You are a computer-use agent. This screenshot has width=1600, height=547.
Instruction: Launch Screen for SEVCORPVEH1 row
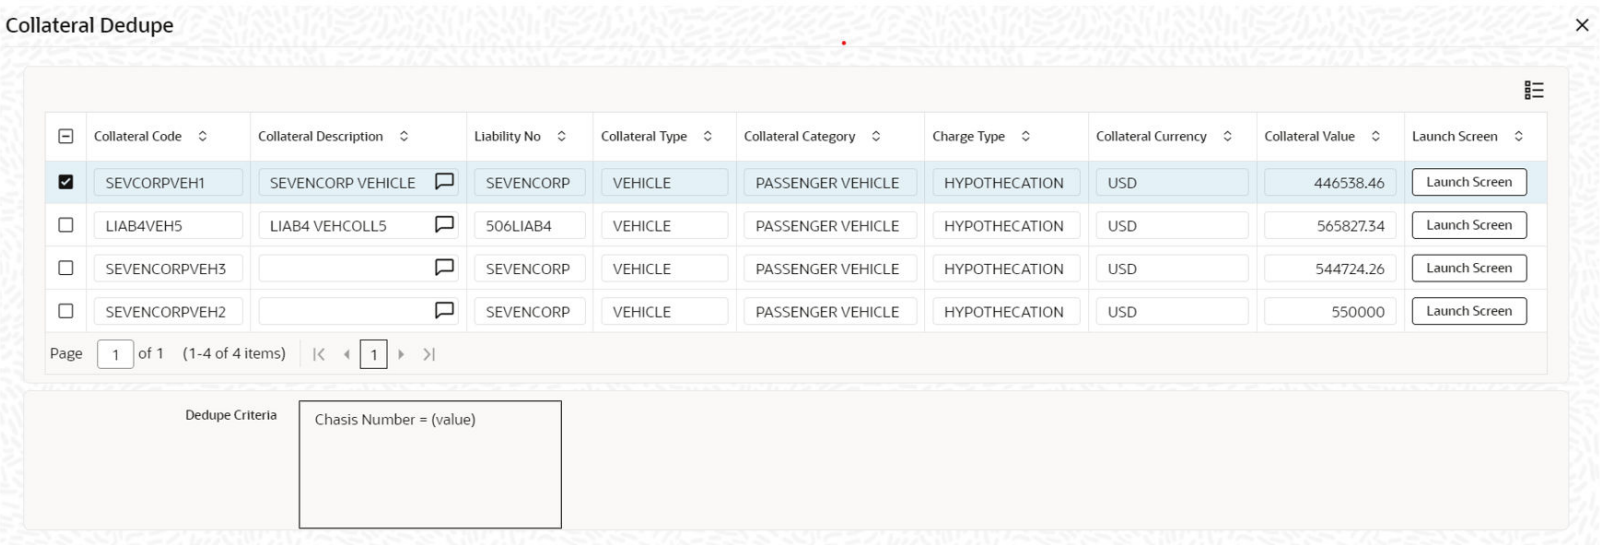[x=1469, y=182]
